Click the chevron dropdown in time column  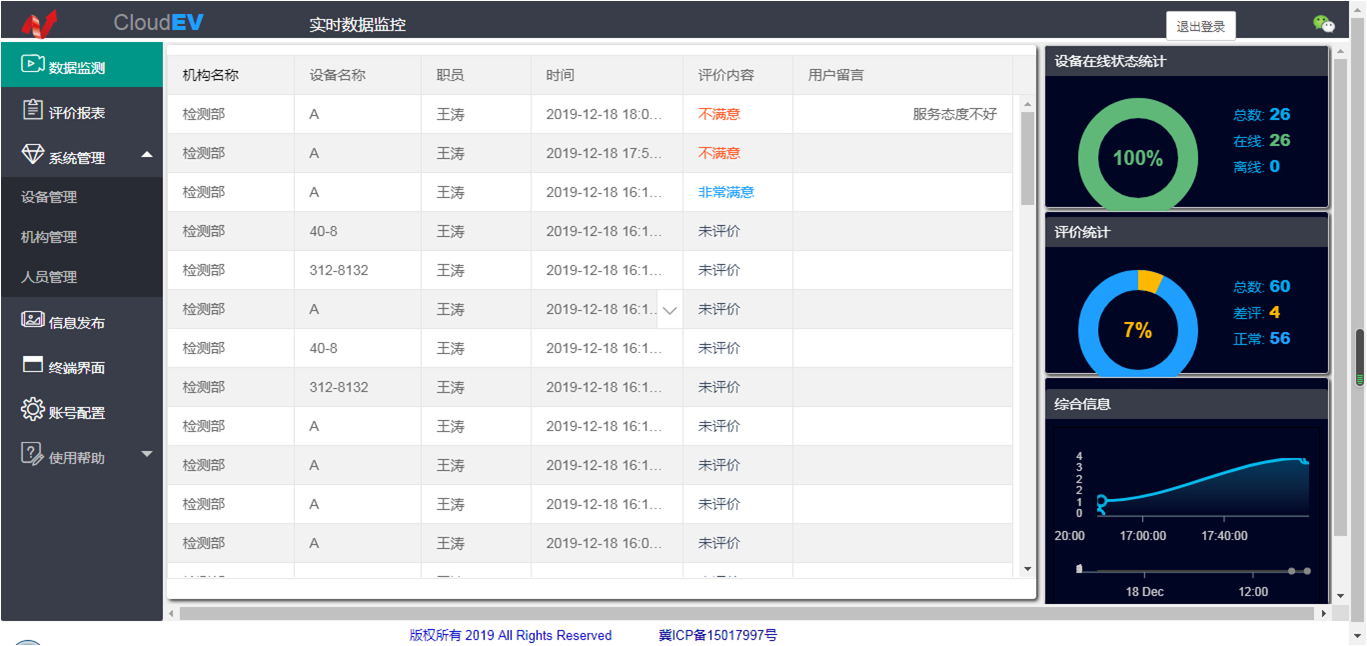(x=670, y=311)
